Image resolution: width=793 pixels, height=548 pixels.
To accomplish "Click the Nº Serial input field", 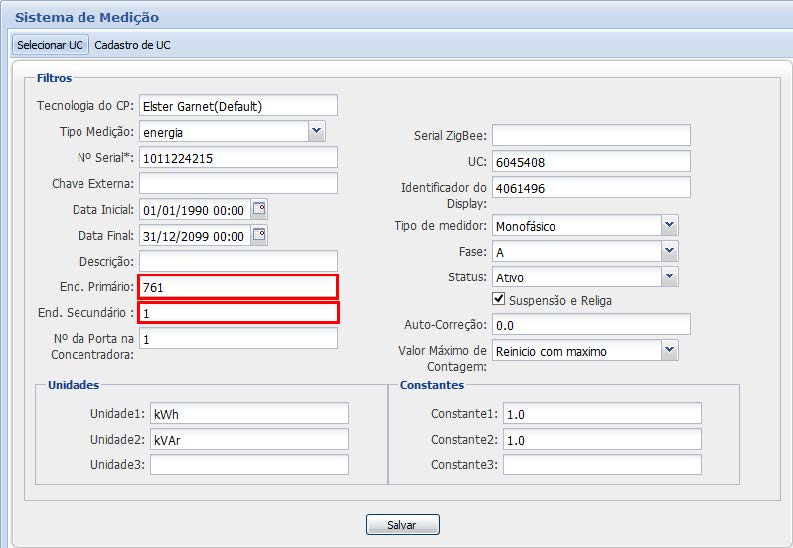I will coord(238,158).
